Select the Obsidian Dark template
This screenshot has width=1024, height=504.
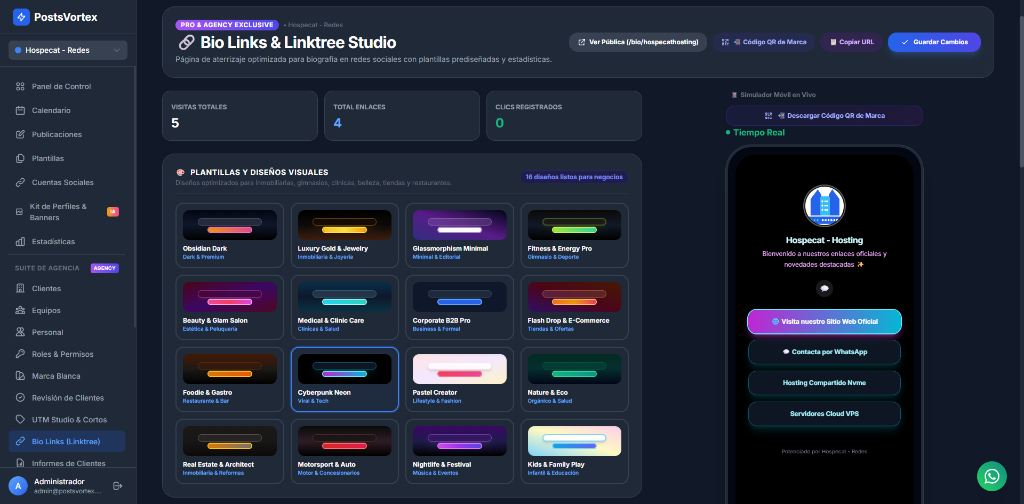point(230,235)
